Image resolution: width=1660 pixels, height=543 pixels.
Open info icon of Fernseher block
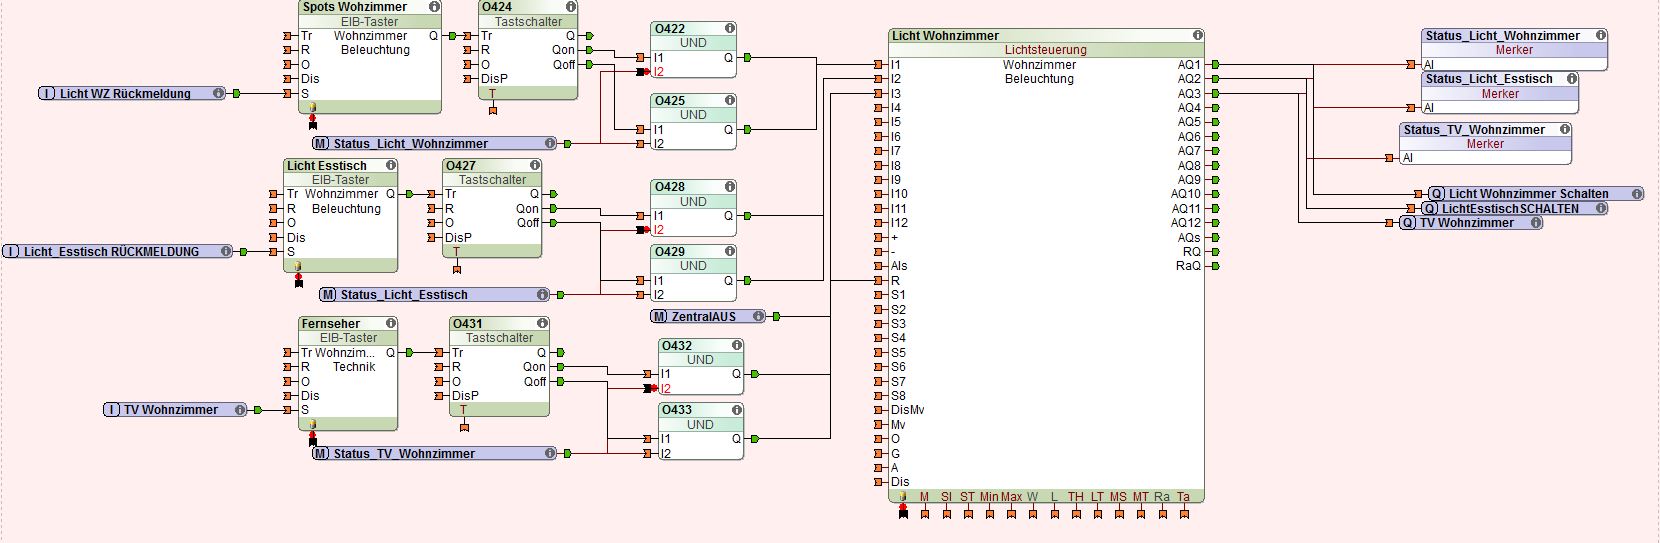tap(391, 324)
